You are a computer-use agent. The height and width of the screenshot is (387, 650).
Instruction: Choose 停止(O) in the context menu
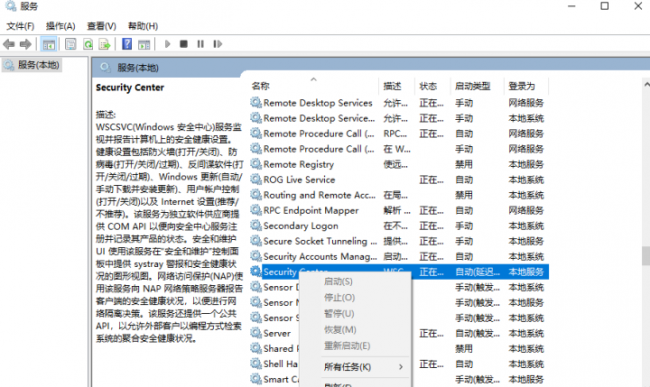(x=339, y=298)
